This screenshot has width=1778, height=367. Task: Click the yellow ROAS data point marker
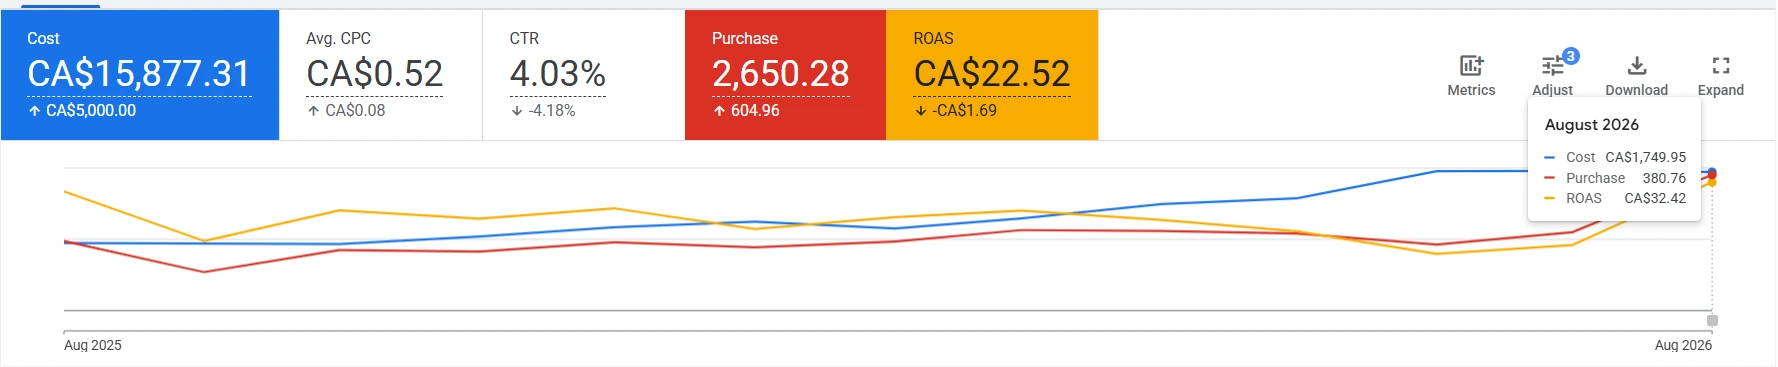point(1712,183)
